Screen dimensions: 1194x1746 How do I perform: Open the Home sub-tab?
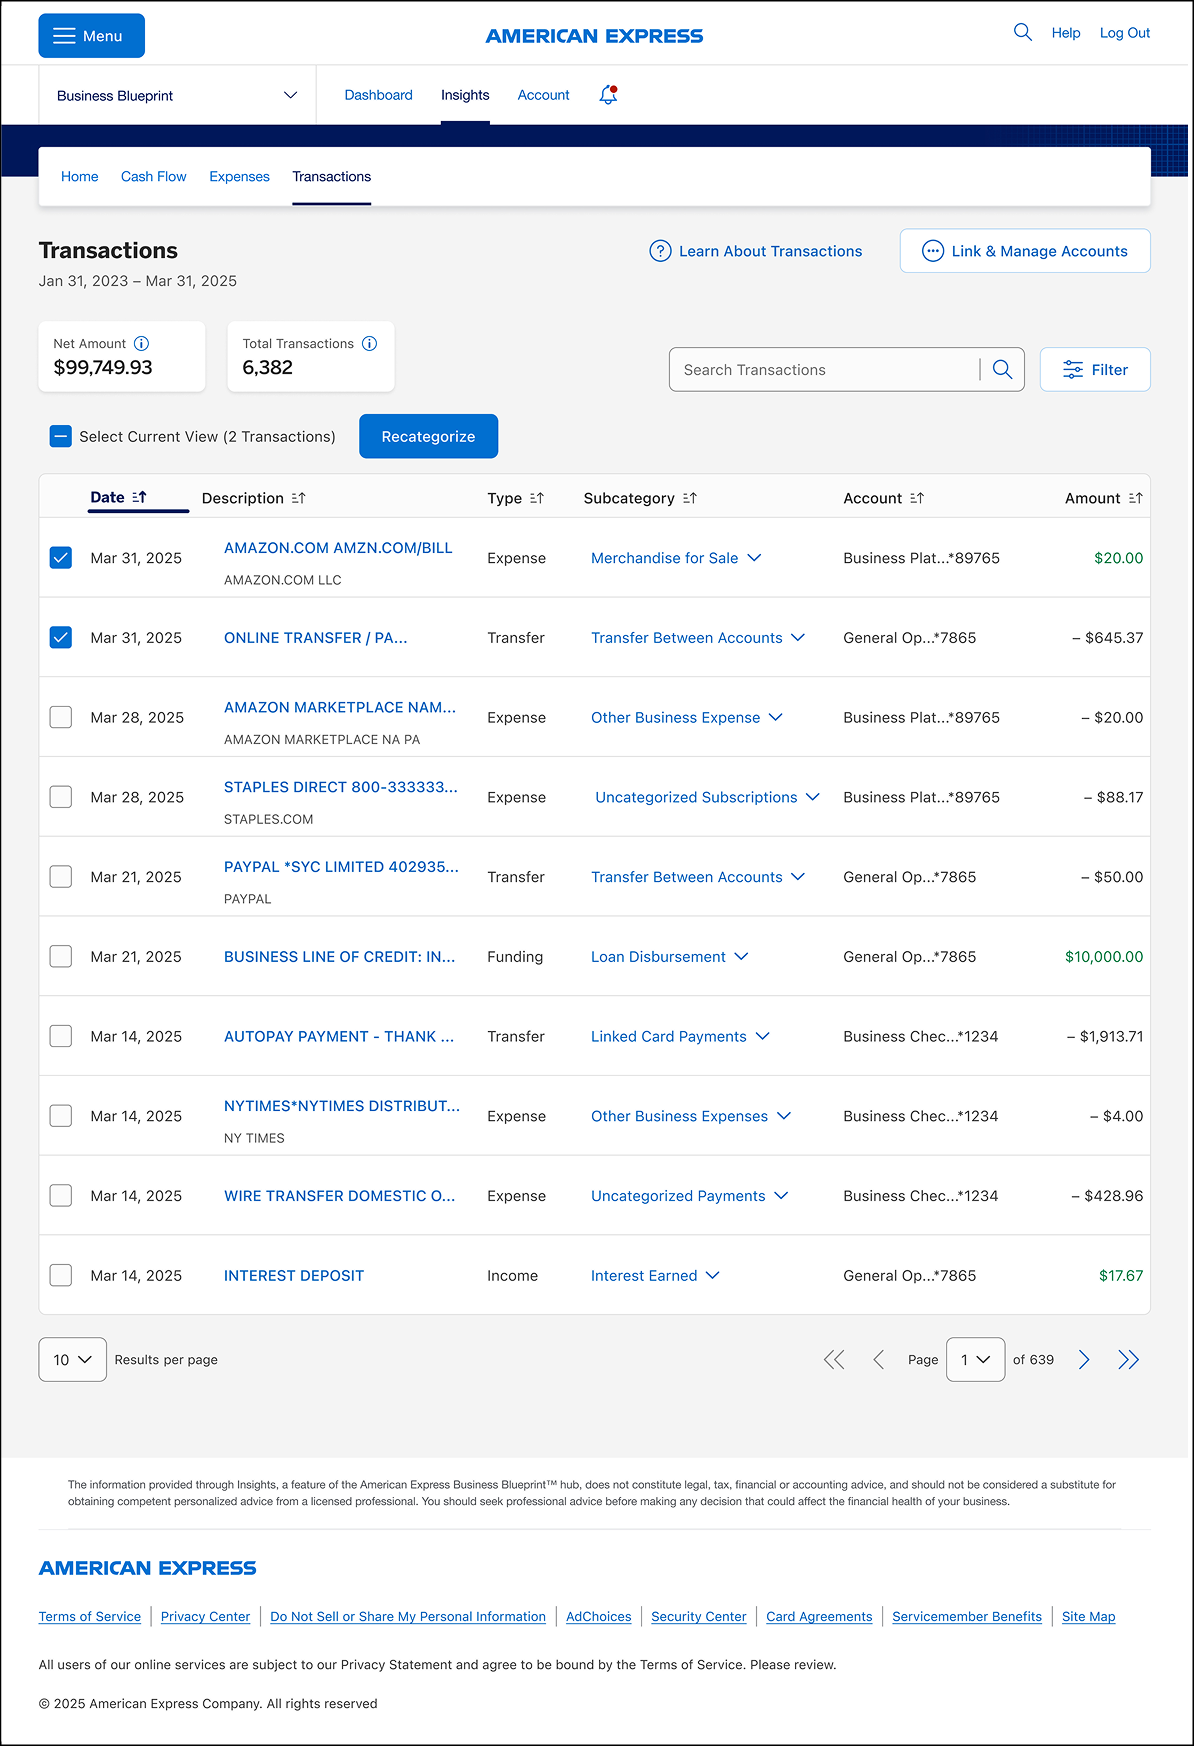[x=79, y=176]
